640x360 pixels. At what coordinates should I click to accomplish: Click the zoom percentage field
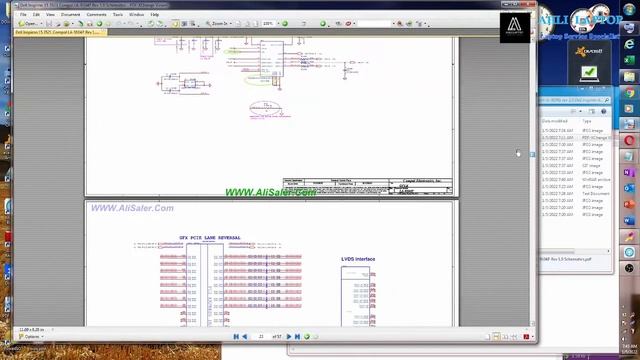click(x=268, y=24)
